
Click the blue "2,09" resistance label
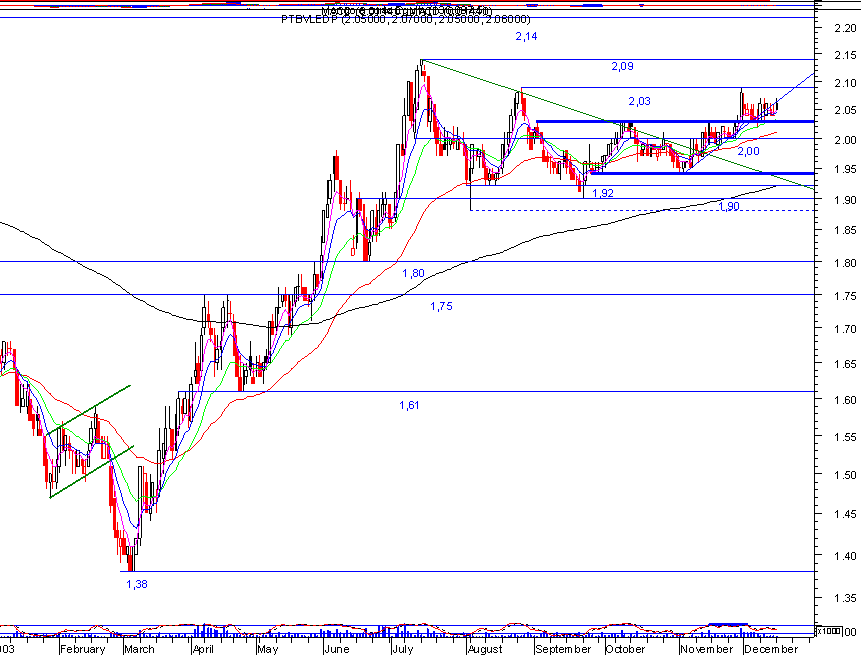click(x=622, y=66)
